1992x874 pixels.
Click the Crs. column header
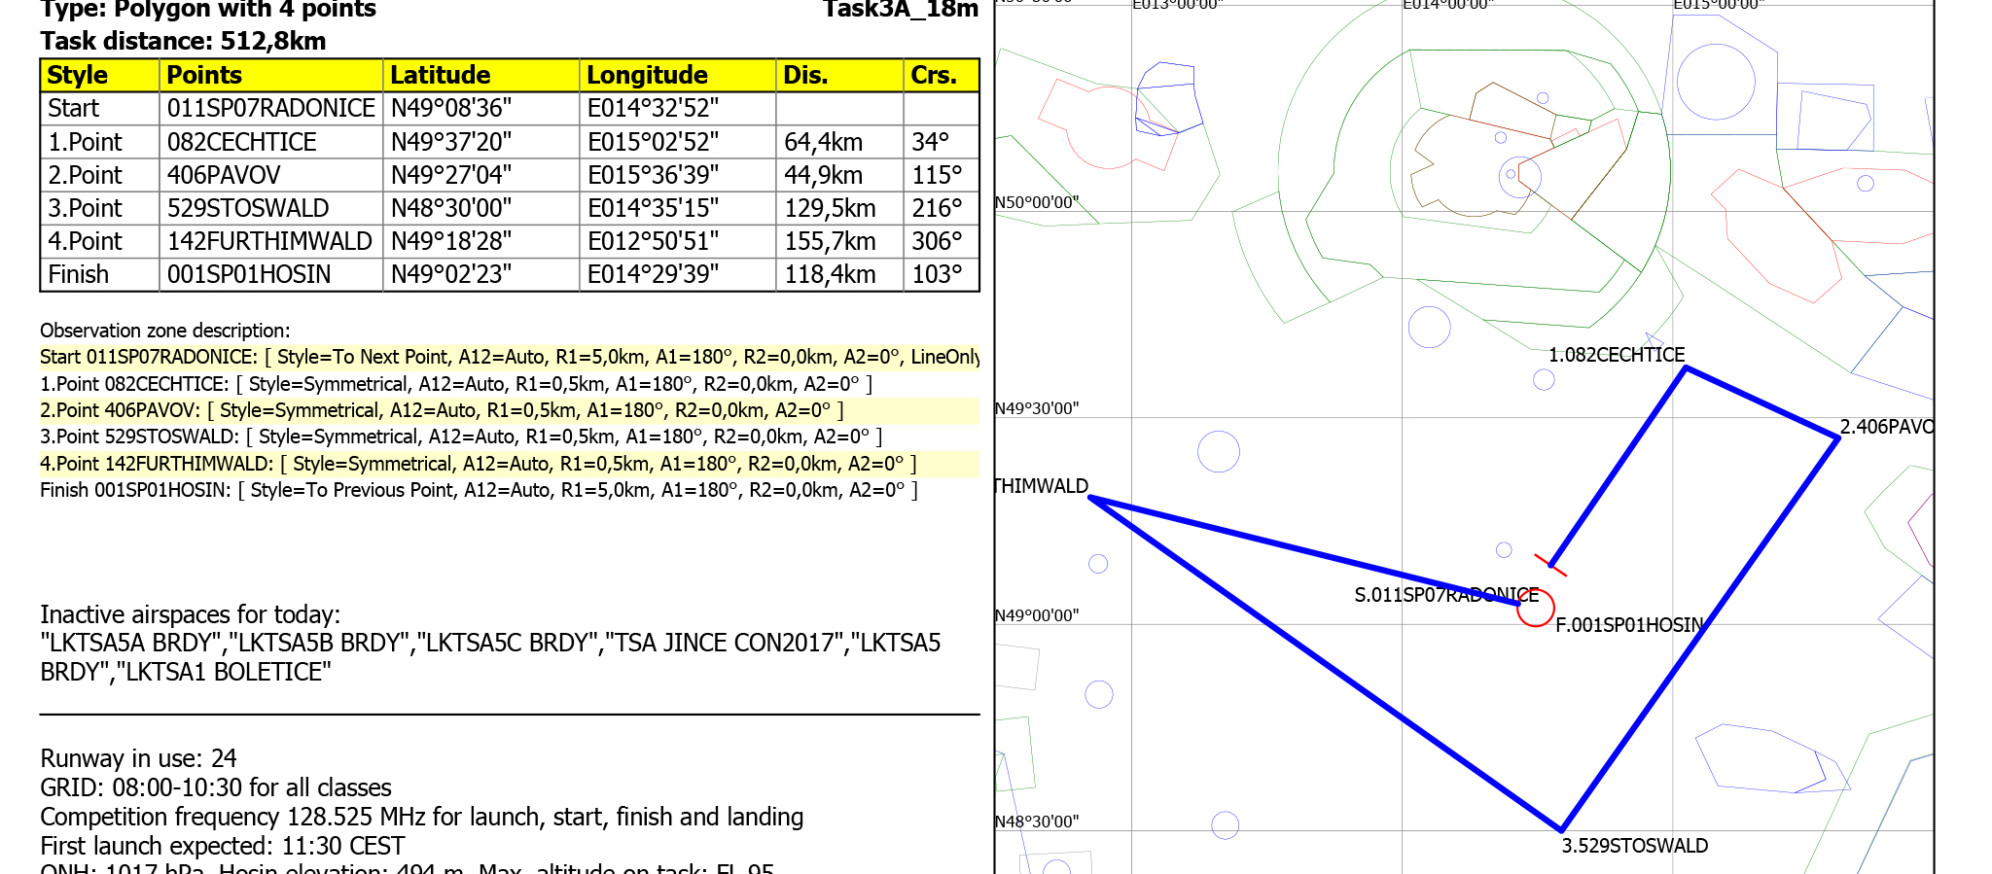[x=933, y=75]
